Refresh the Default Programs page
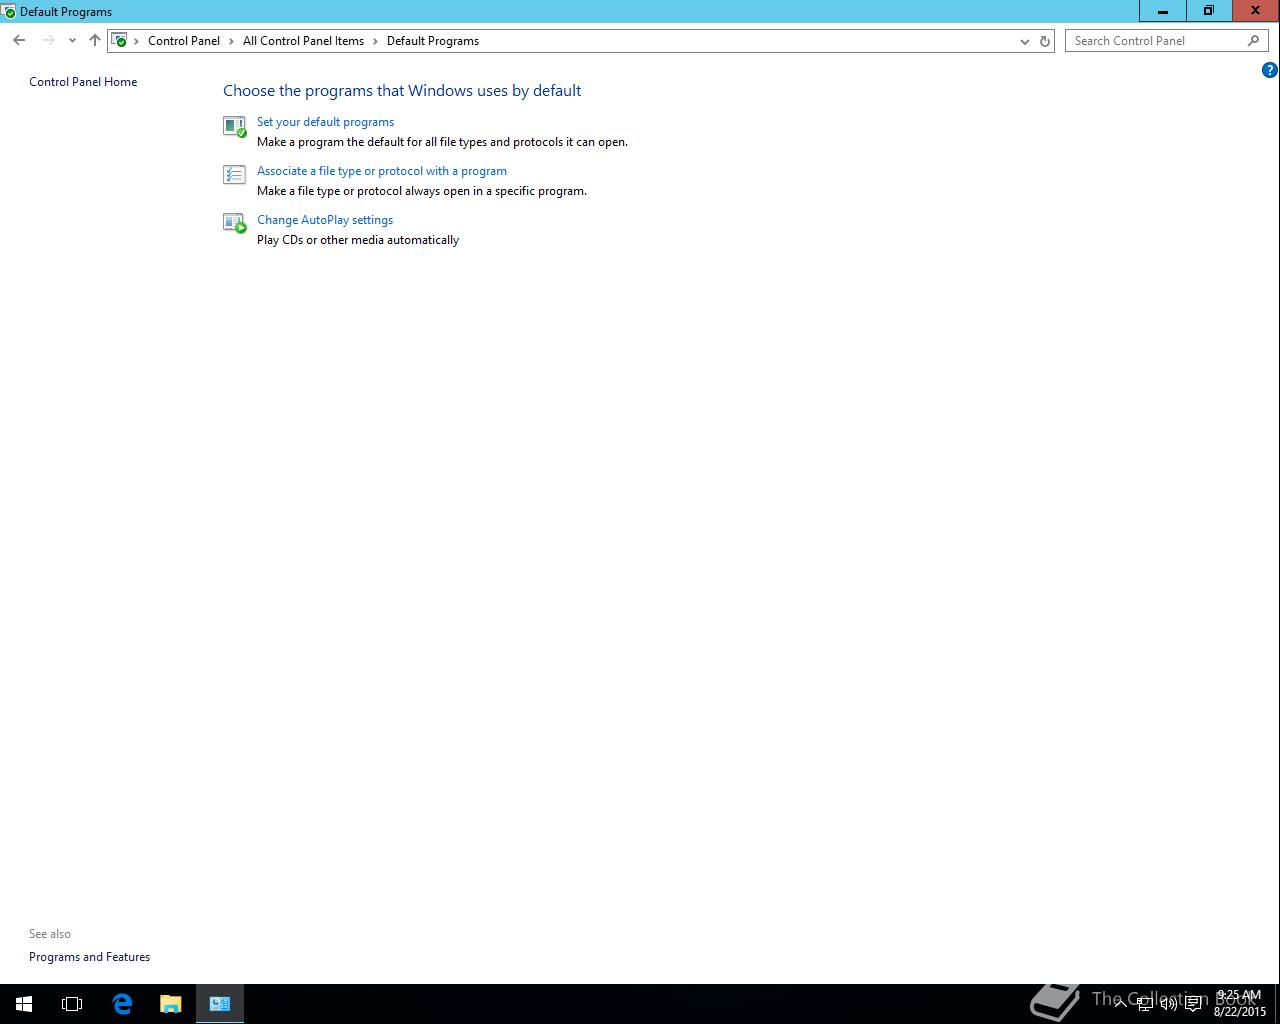This screenshot has width=1280, height=1024. tap(1045, 41)
